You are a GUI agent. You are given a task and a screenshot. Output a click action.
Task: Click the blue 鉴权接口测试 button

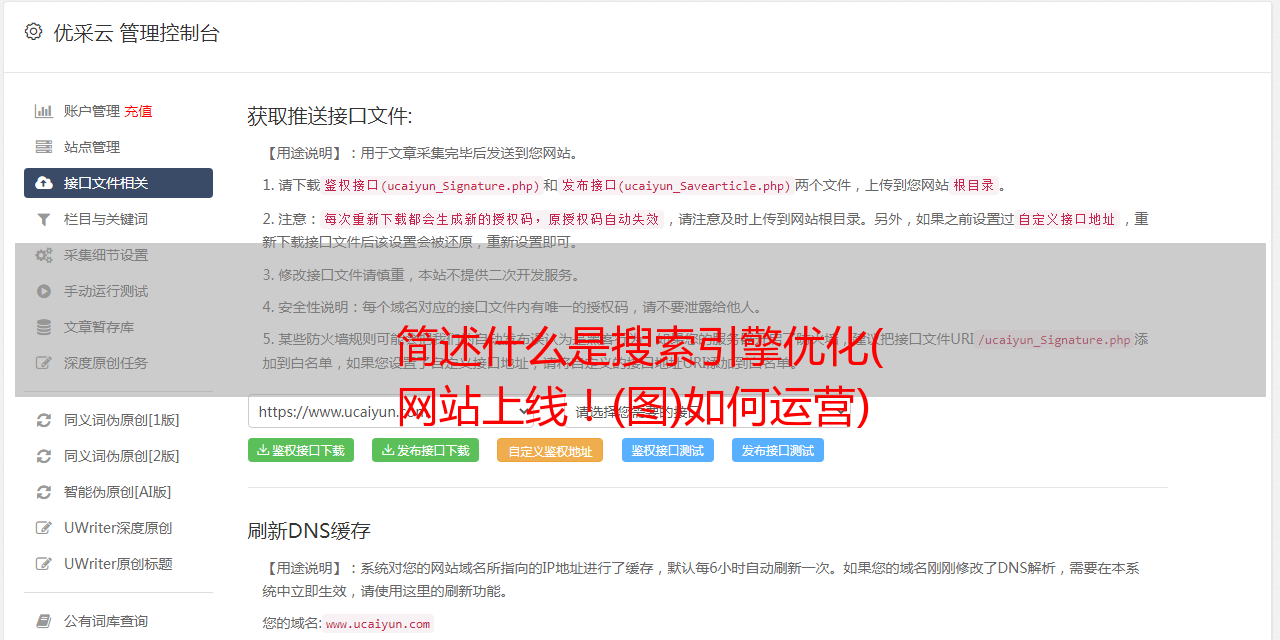pos(667,450)
